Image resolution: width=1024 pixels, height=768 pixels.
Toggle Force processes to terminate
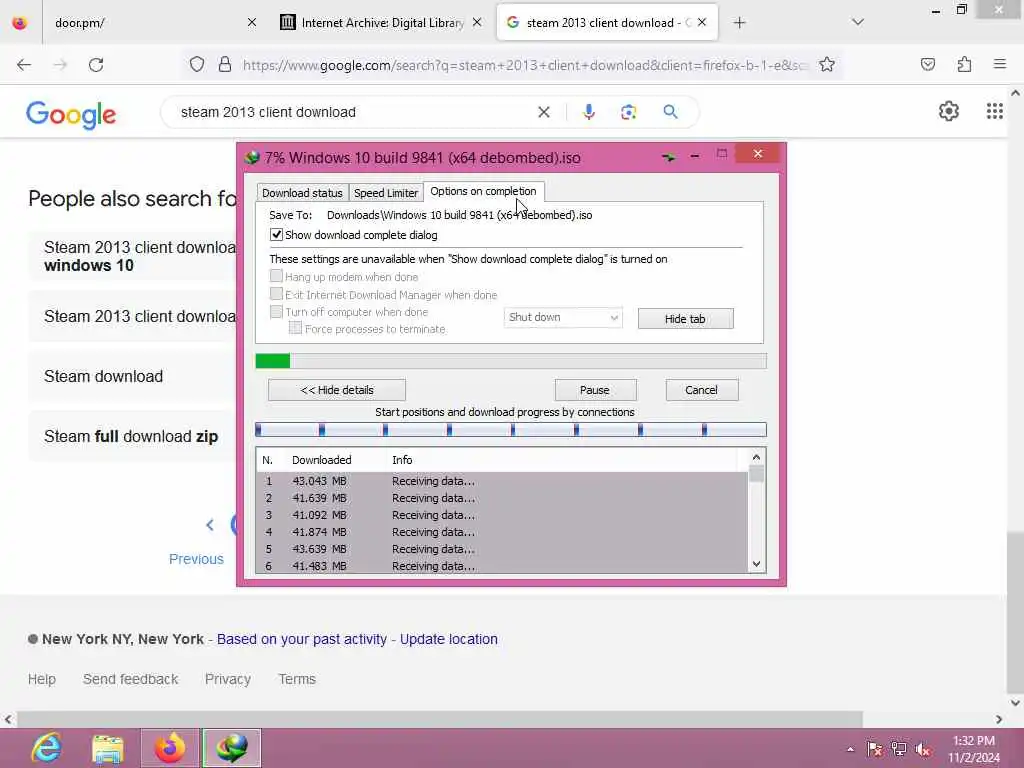(295, 328)
